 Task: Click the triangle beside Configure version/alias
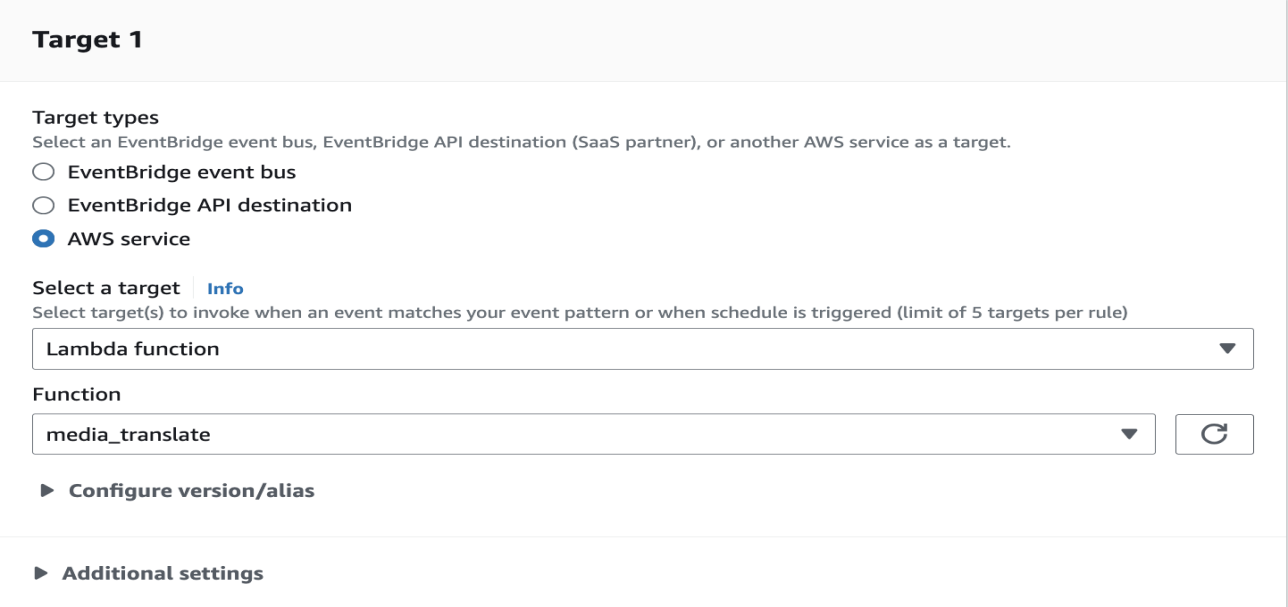pos(47,491)
